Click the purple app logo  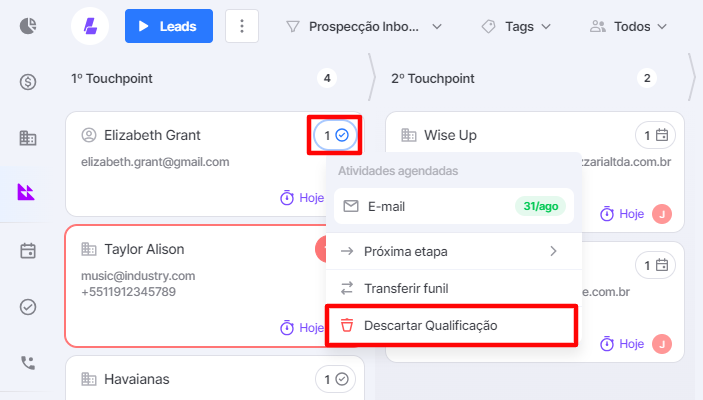[x=90, y=26]
